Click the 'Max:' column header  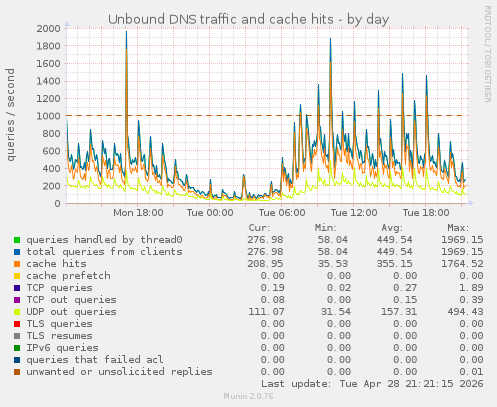tap(458, 228)
